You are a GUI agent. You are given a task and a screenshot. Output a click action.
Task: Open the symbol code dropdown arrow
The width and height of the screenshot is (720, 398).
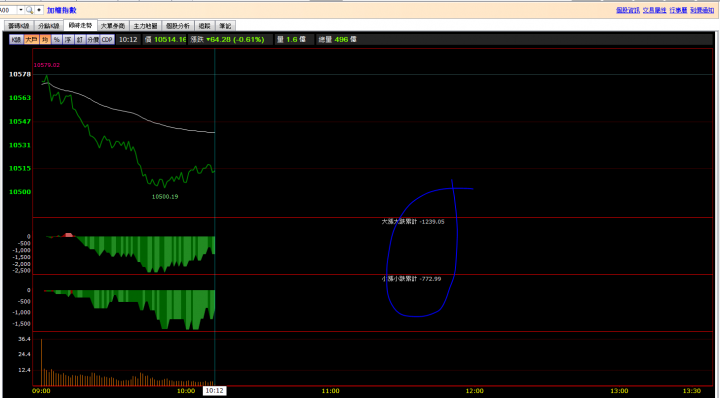click(21, 10)
